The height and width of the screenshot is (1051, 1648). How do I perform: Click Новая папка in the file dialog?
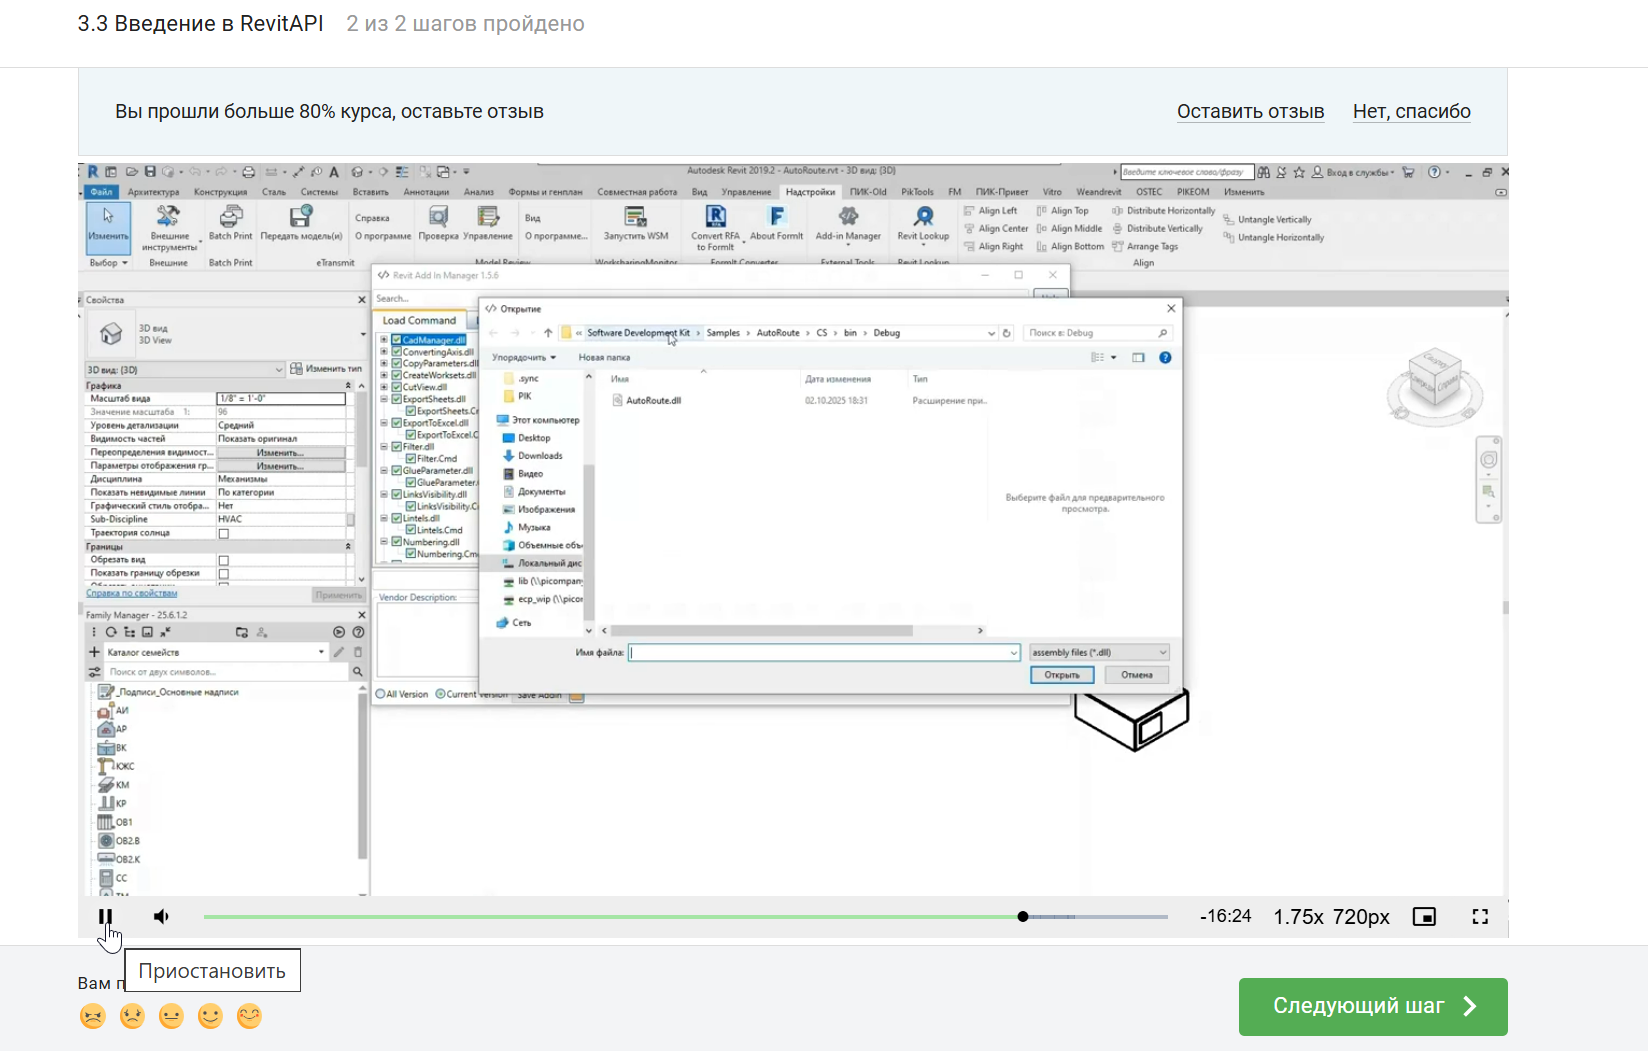tap(604, 357)
